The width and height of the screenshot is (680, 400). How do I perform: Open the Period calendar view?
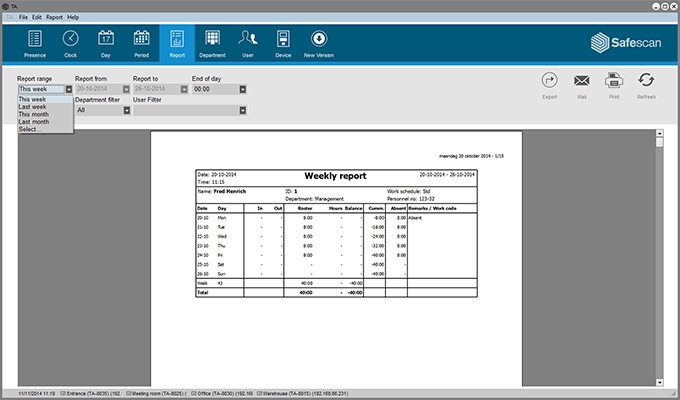click(x=141, y=43)
